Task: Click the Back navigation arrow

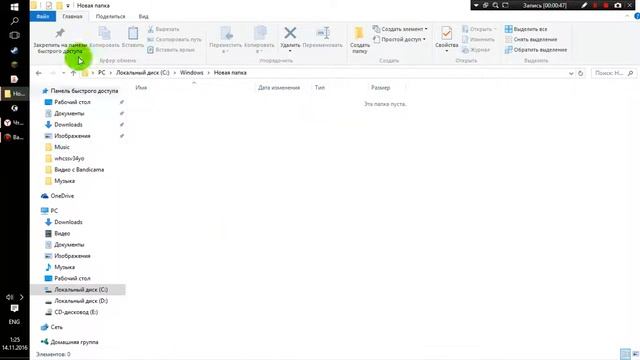Action: coord(39,73)
